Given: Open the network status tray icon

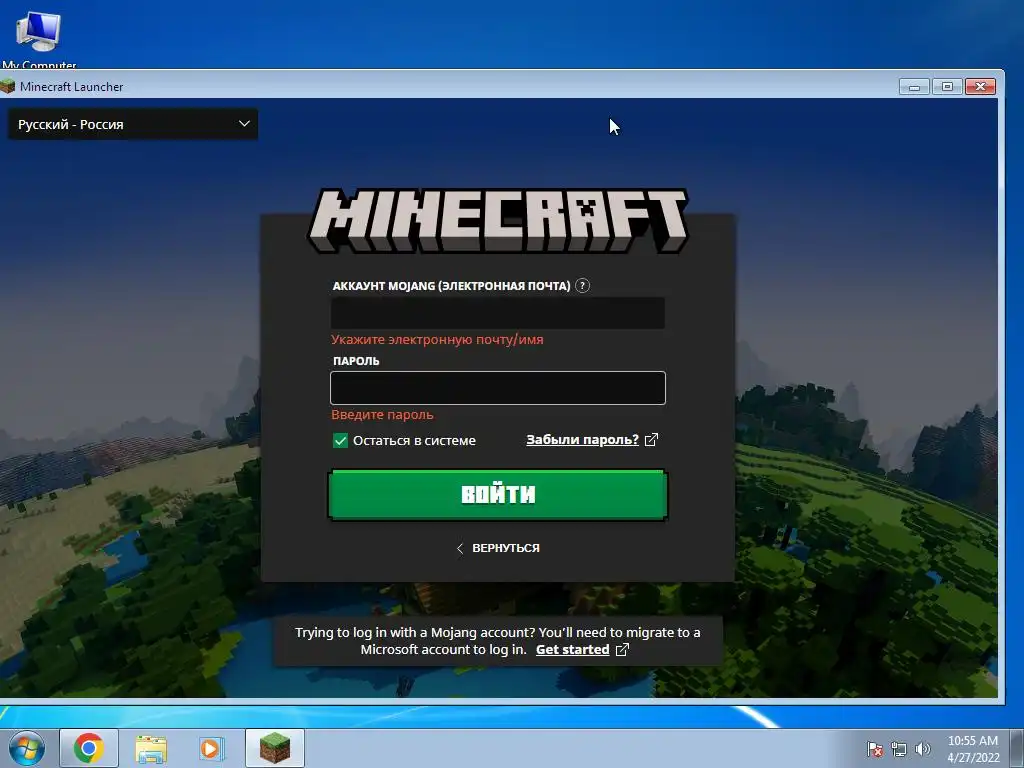Looking at the screenshot, I should point(899,749).
